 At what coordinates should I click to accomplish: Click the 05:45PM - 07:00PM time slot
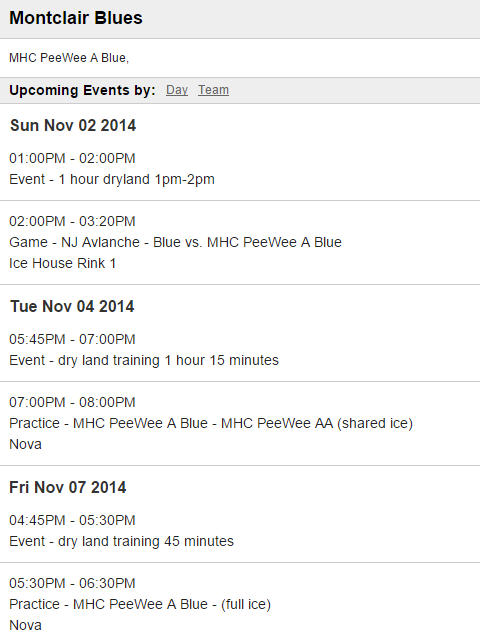point(72,339)
